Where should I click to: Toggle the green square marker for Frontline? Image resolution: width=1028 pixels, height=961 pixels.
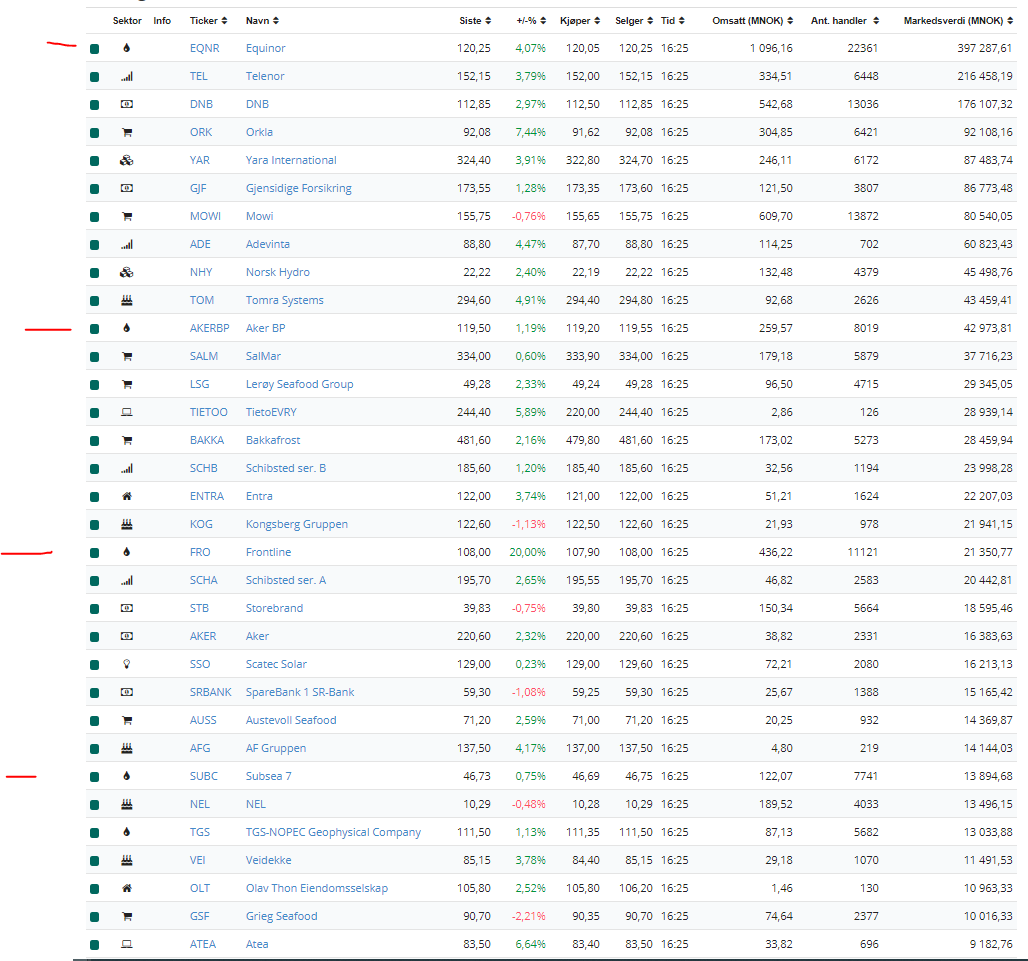(94, 553)
